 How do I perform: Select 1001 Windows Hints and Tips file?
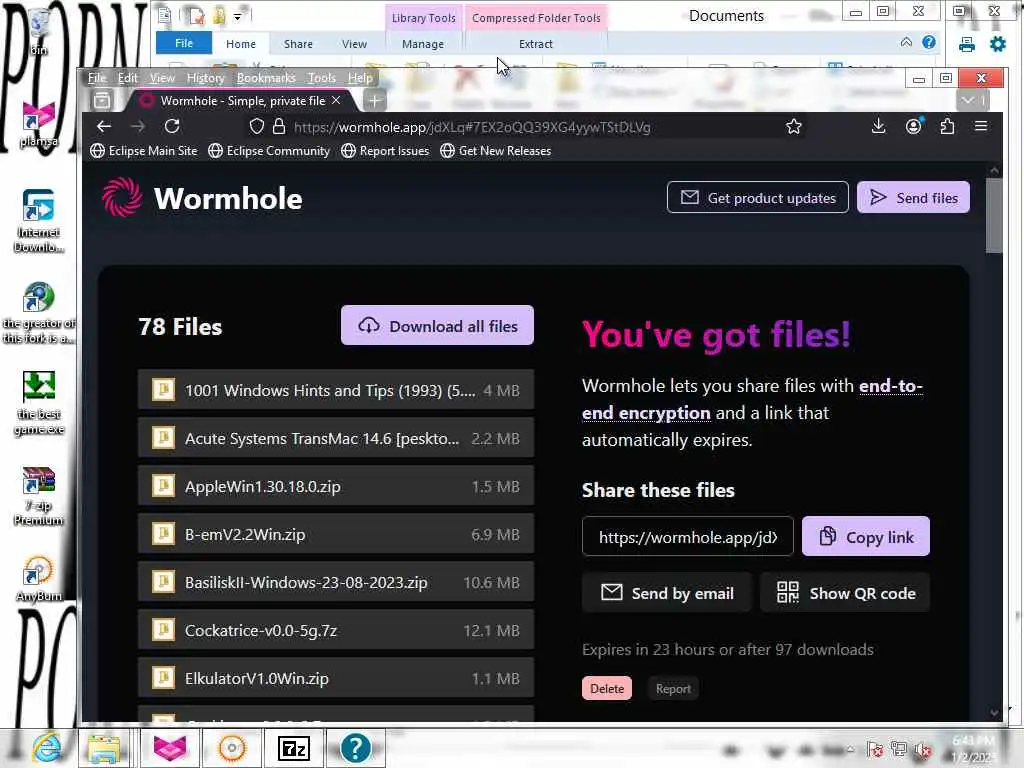pos(336,390)
